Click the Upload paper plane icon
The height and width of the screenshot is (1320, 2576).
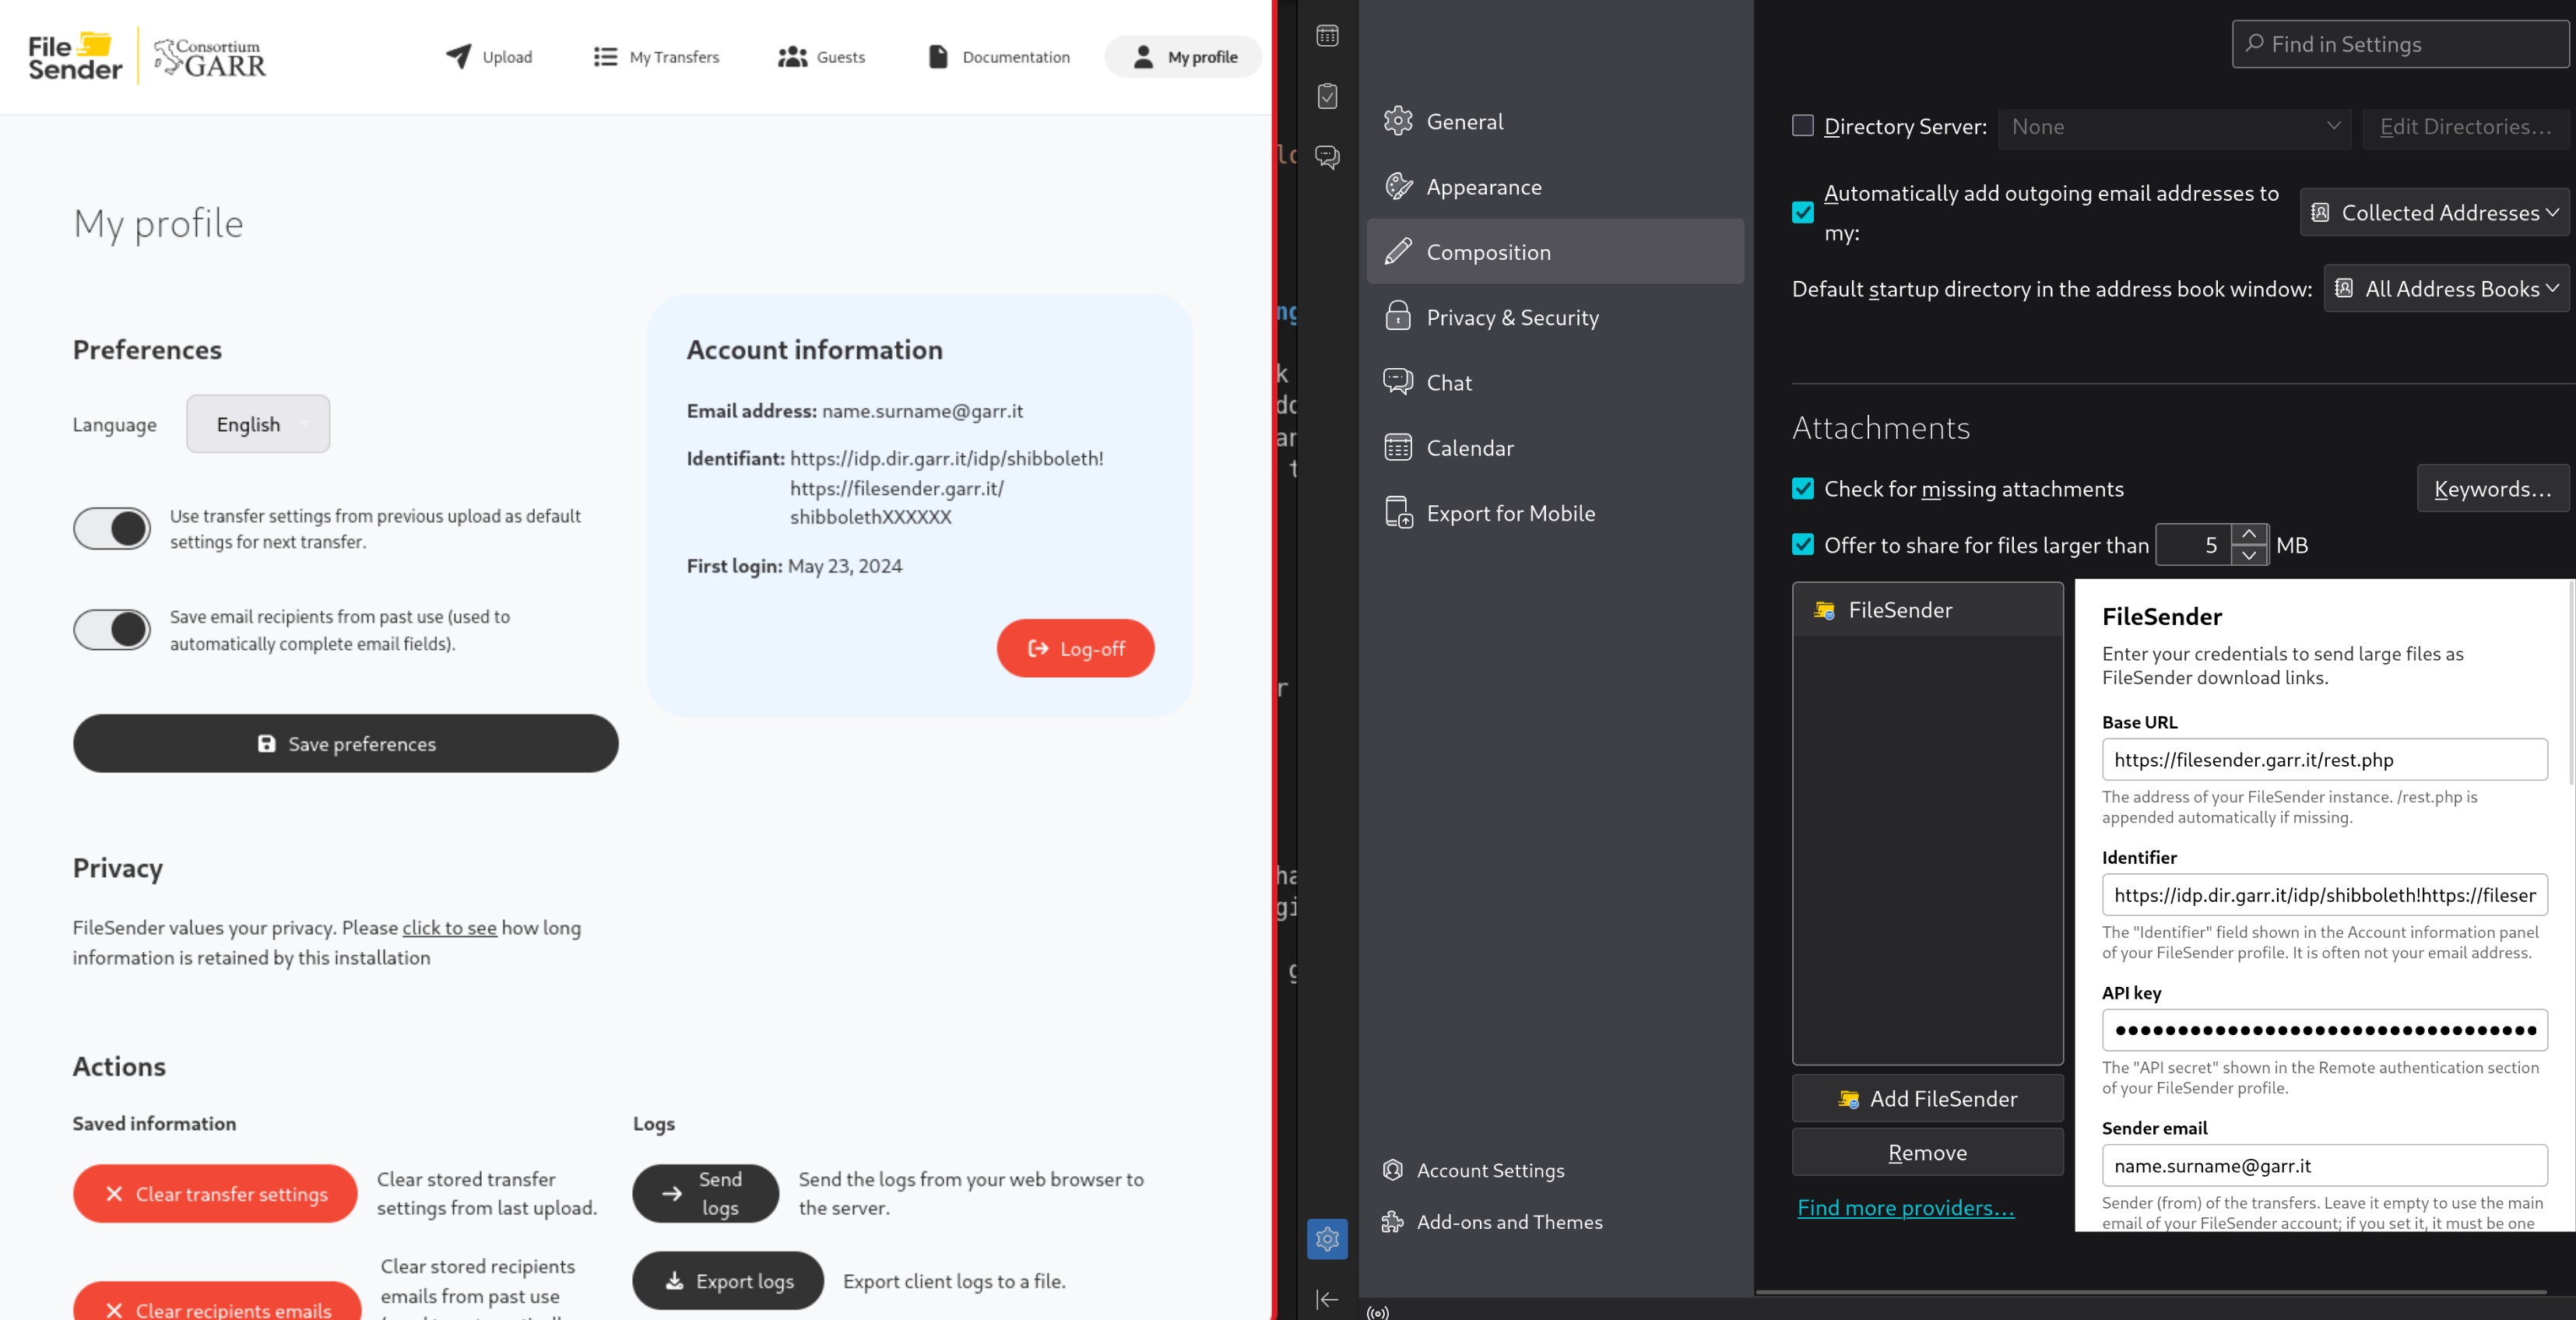pos(458,56)
